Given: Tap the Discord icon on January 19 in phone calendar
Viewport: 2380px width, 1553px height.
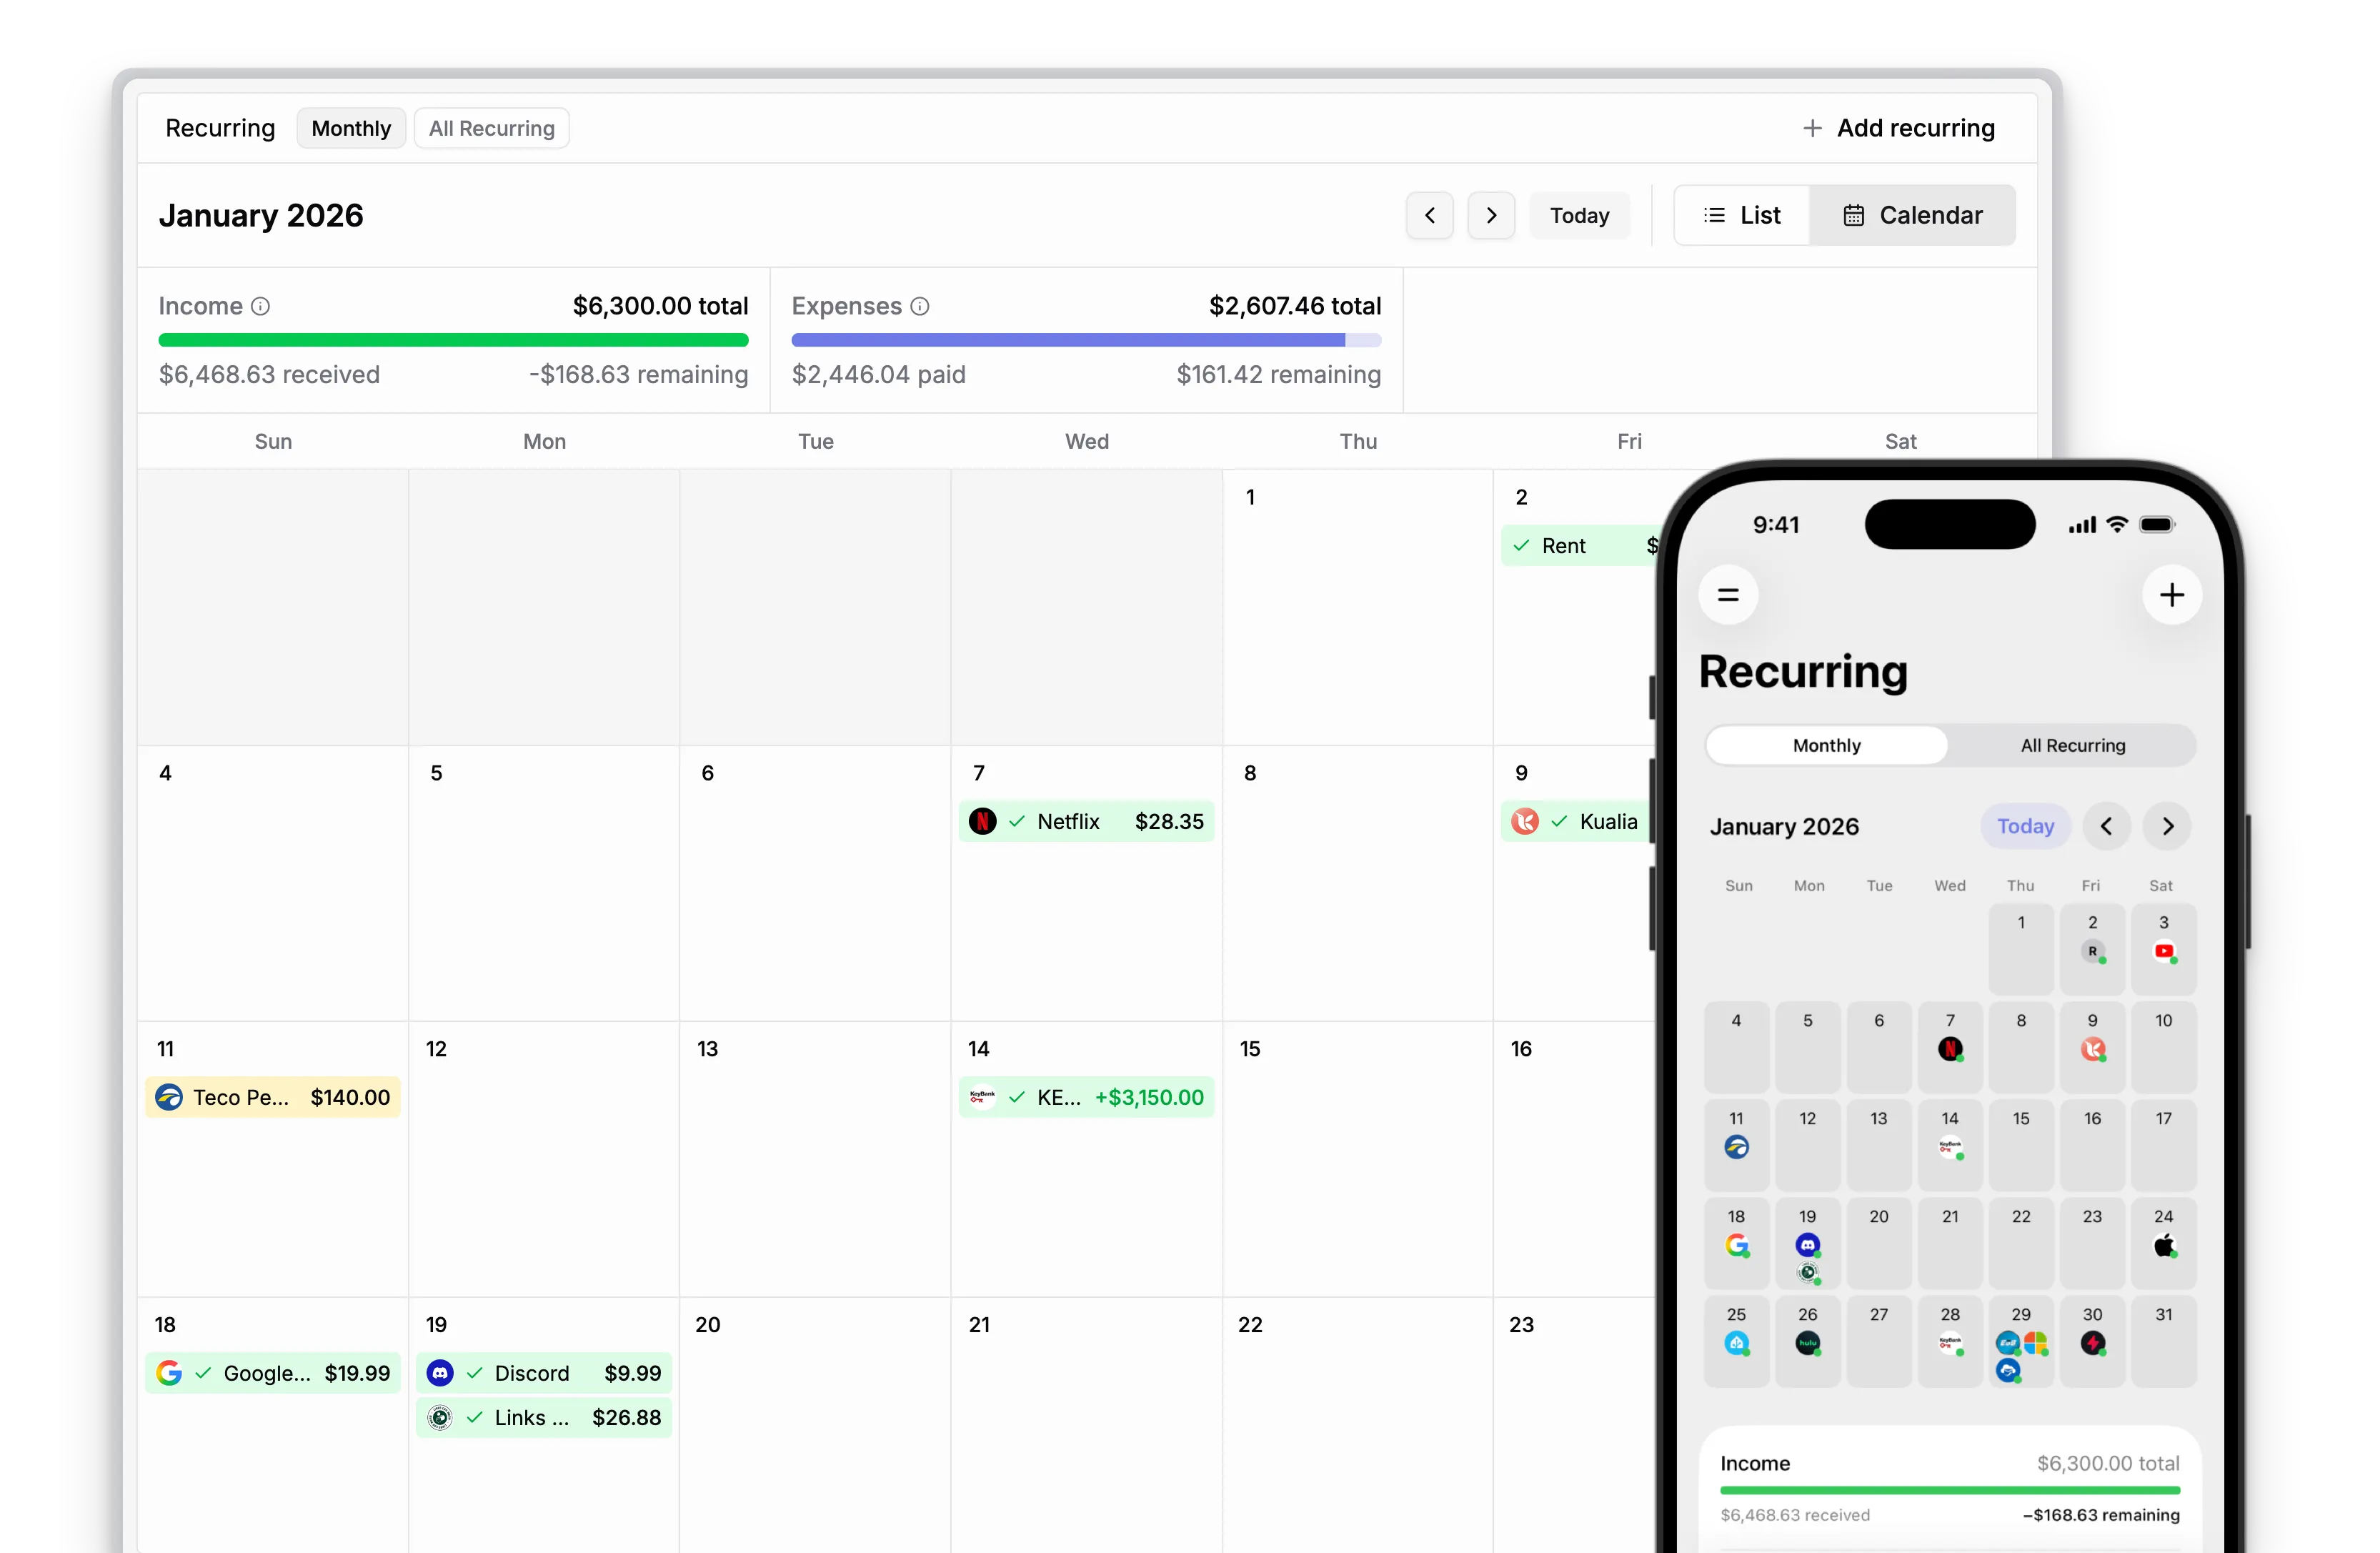Looking at the screenshot, I should [1807, 1246].
